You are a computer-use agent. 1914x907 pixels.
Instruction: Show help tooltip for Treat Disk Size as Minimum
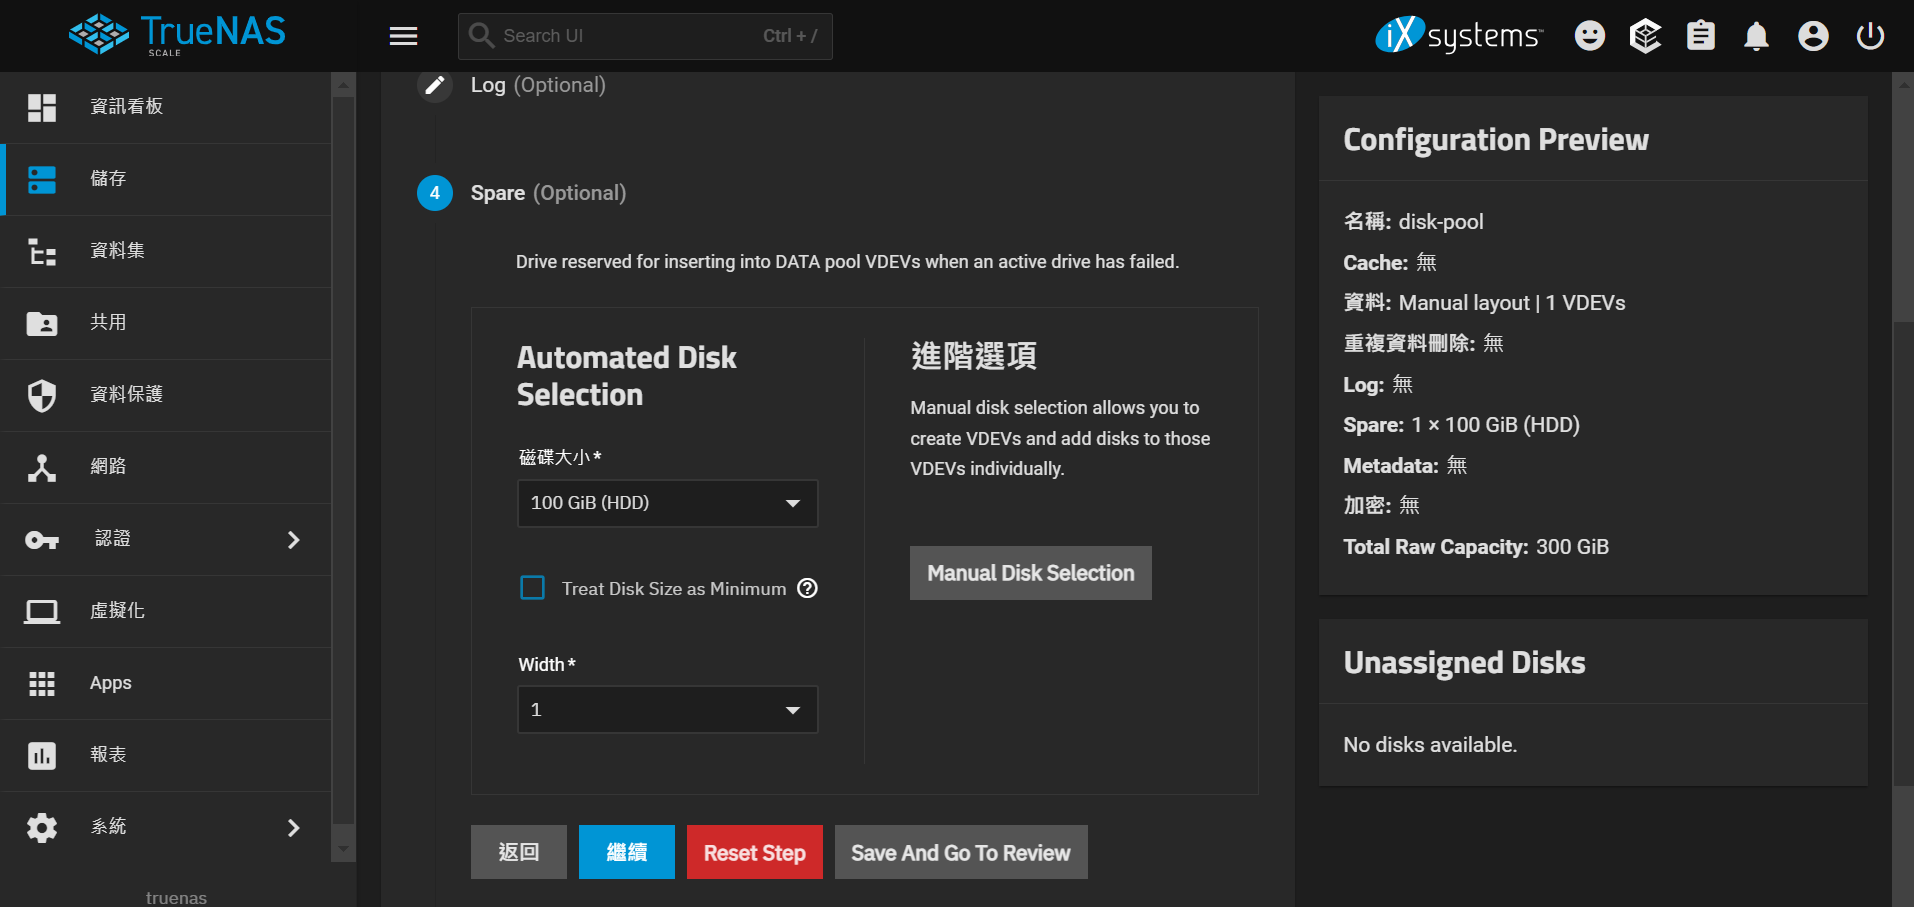808,588
